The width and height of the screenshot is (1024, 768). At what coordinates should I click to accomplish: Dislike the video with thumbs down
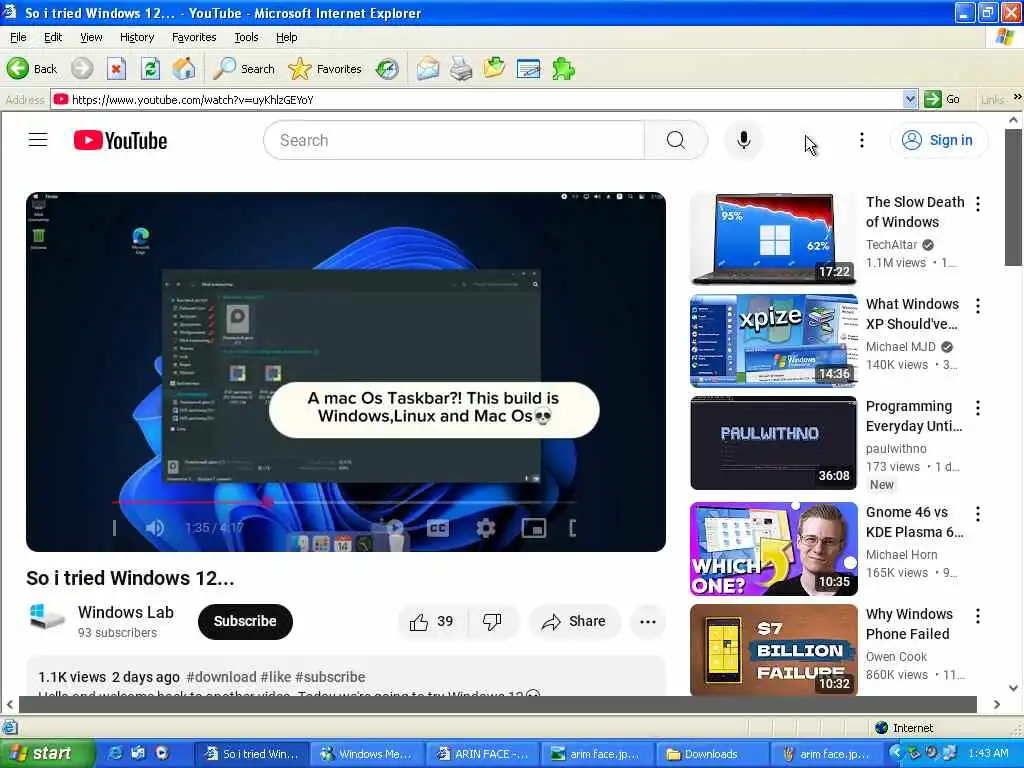click(x=492, y=622)
